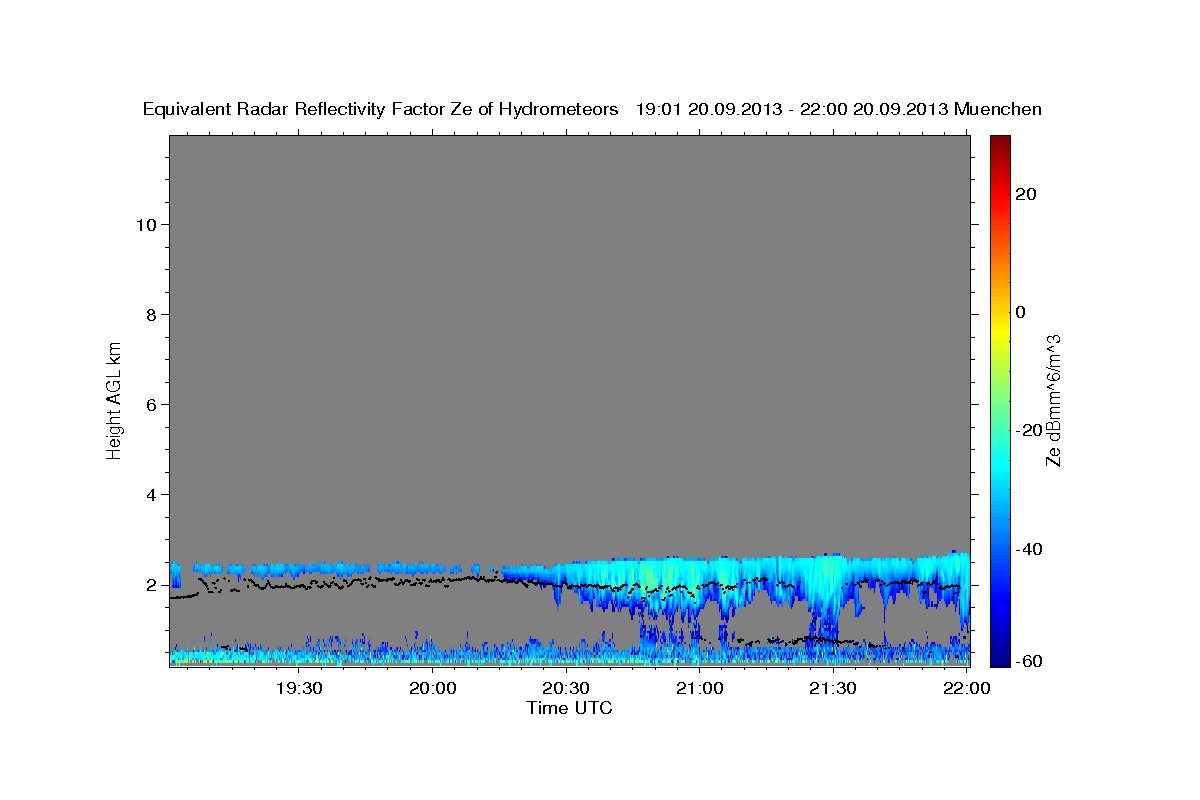Click the '19:30' time tick label

point(299,688)
